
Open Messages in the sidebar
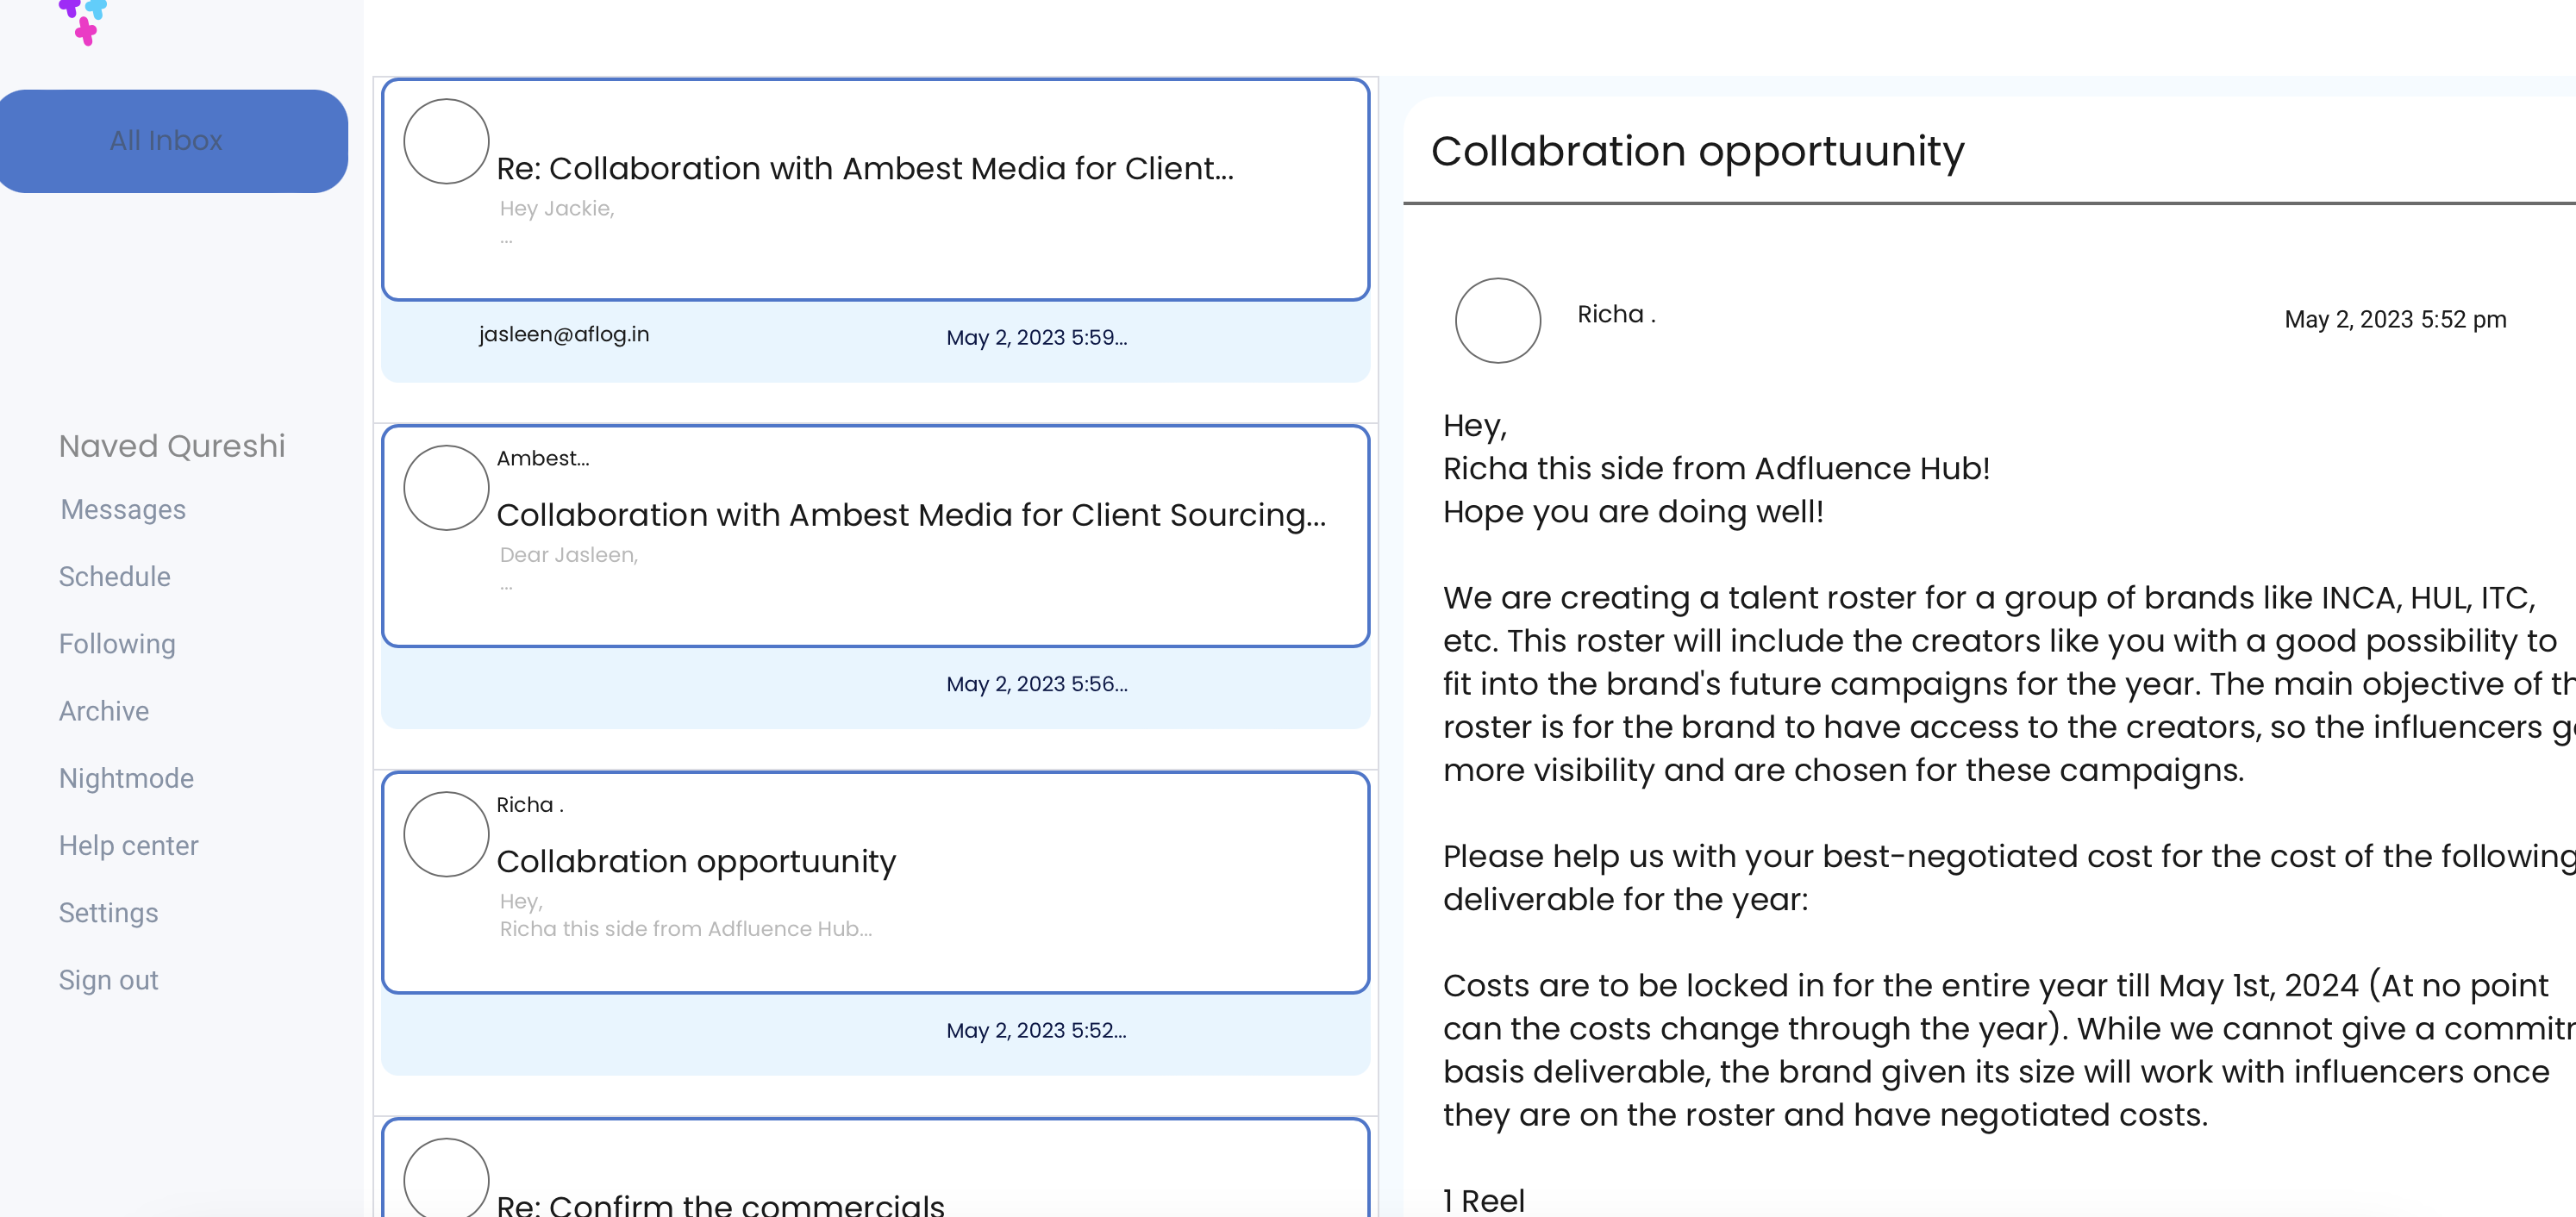coord(123,510)
